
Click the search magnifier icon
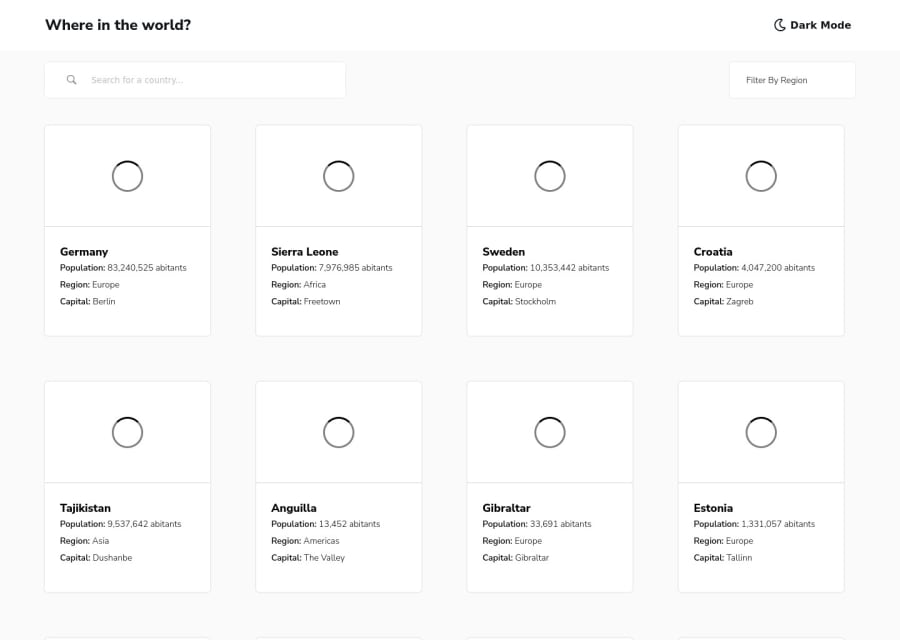(x=71, y=80)
